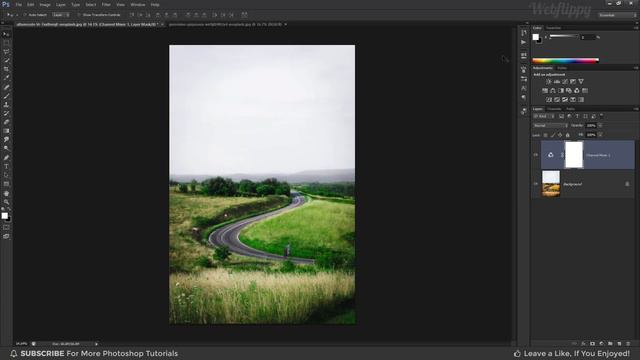Image resolution: width=640 pixels, height=360 pixels.
Task: Open the layer Fill dropdown arrow
Action: (600, 135)
